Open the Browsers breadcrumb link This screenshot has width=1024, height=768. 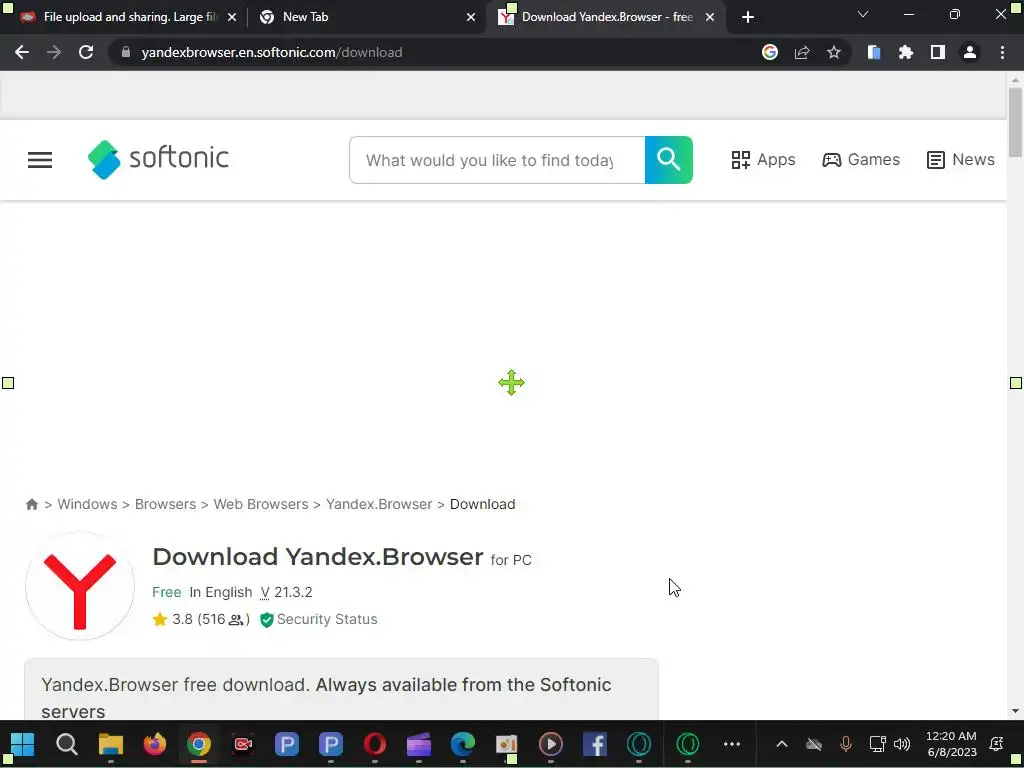click(165, 504)
